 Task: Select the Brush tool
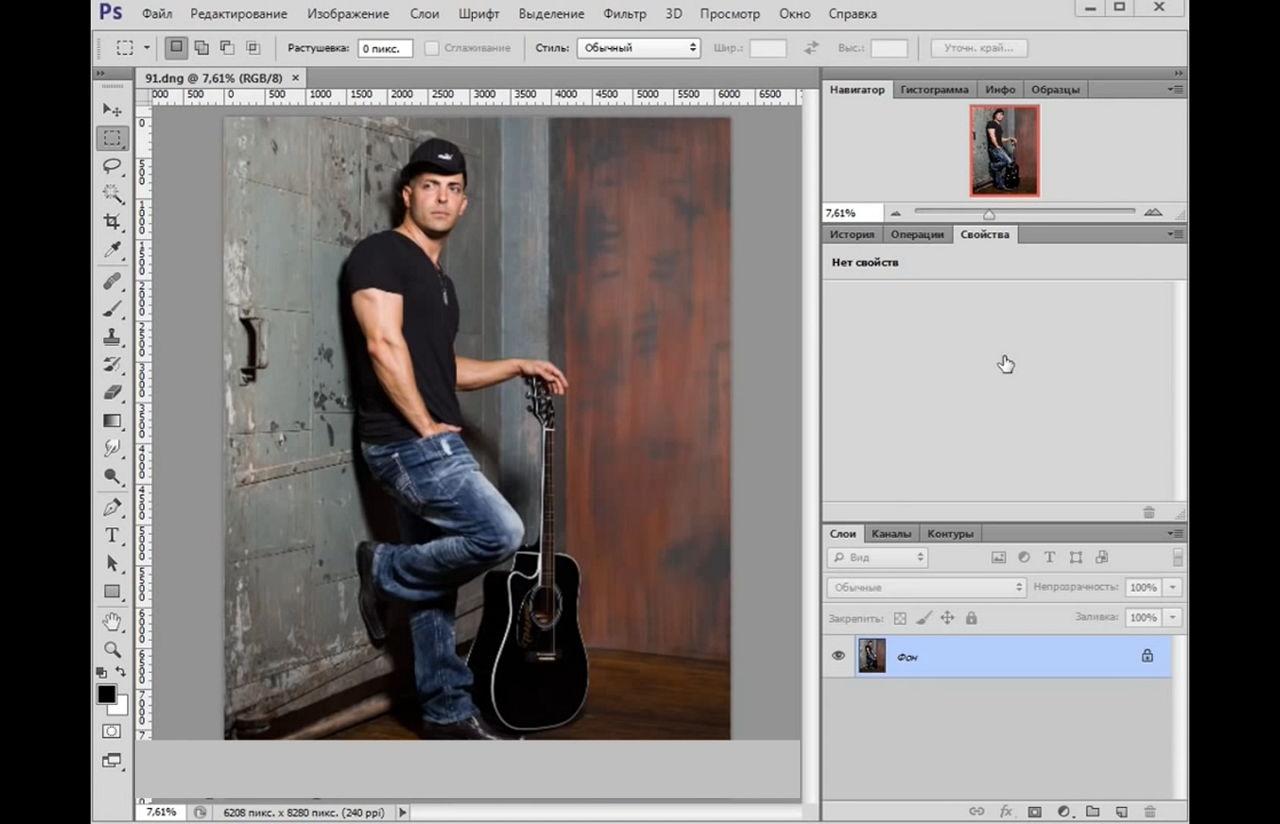coord(112,309)
